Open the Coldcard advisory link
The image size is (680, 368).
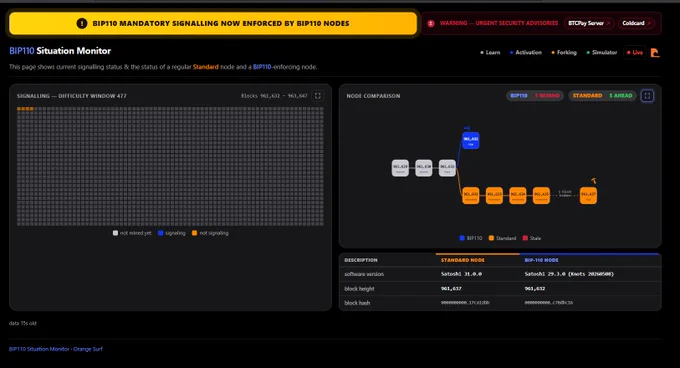[x=636, y=23]
